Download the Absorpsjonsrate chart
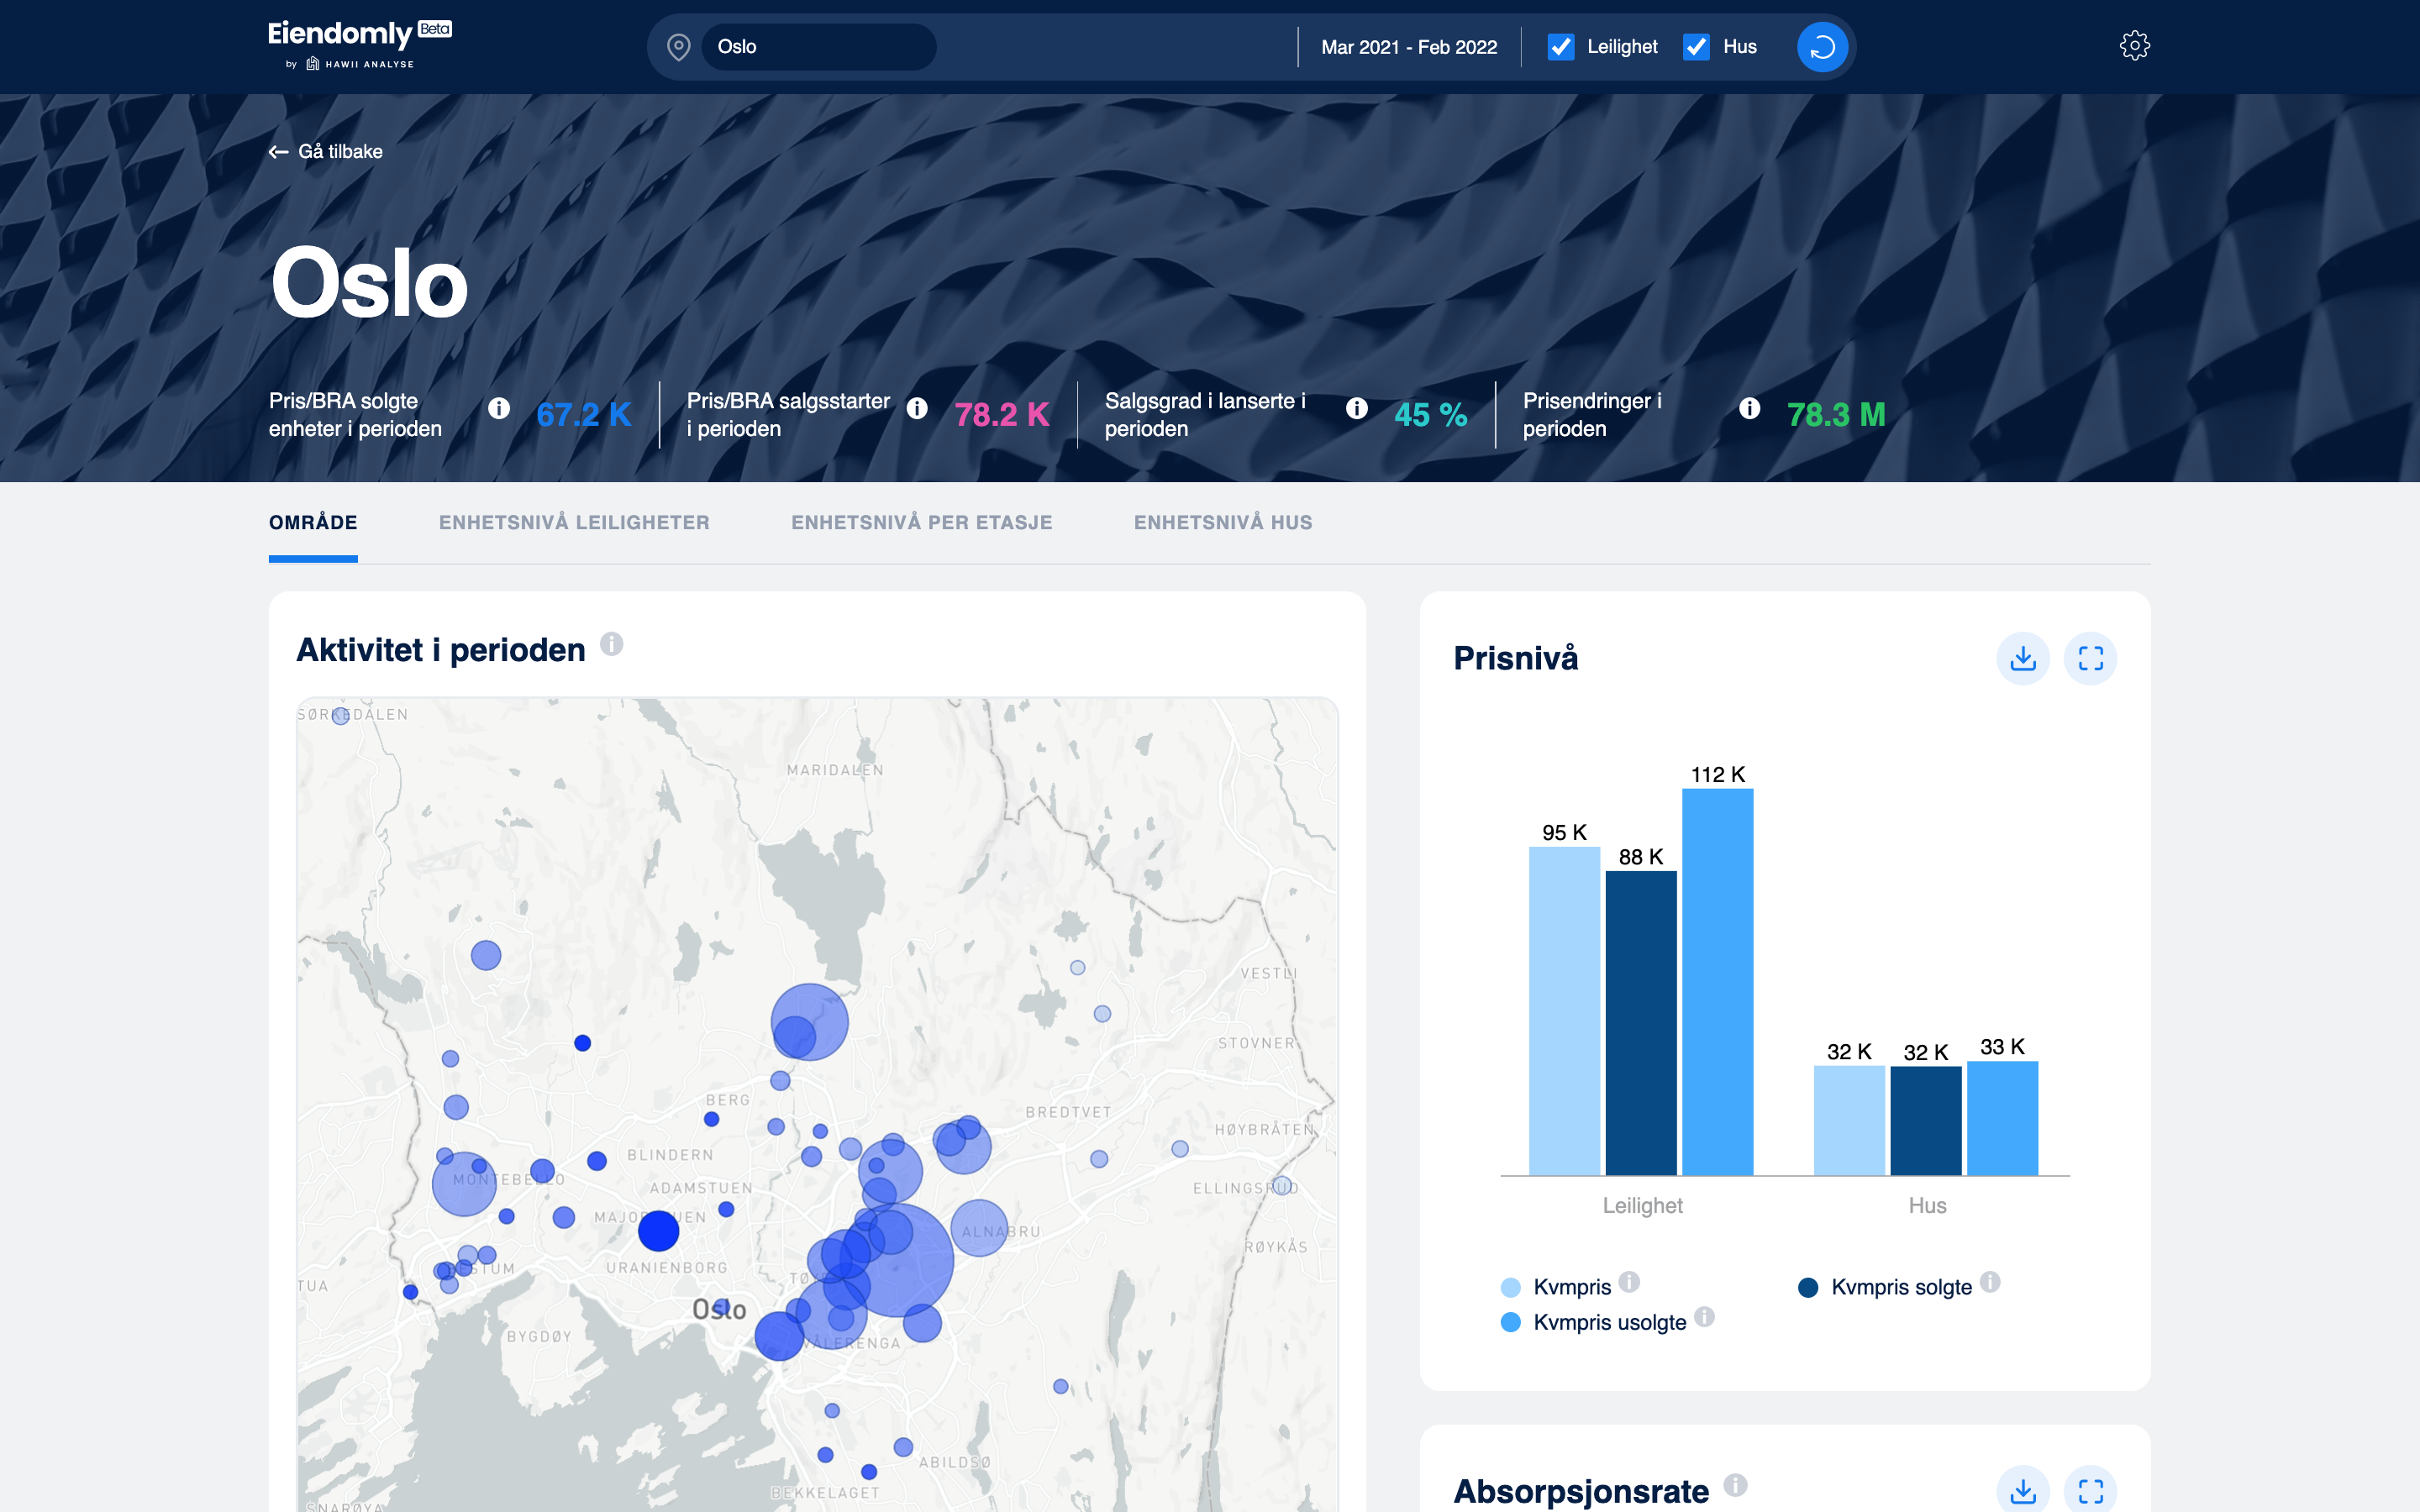Viewport: 2420px width, 1512px height. tap(2023, 1490)
